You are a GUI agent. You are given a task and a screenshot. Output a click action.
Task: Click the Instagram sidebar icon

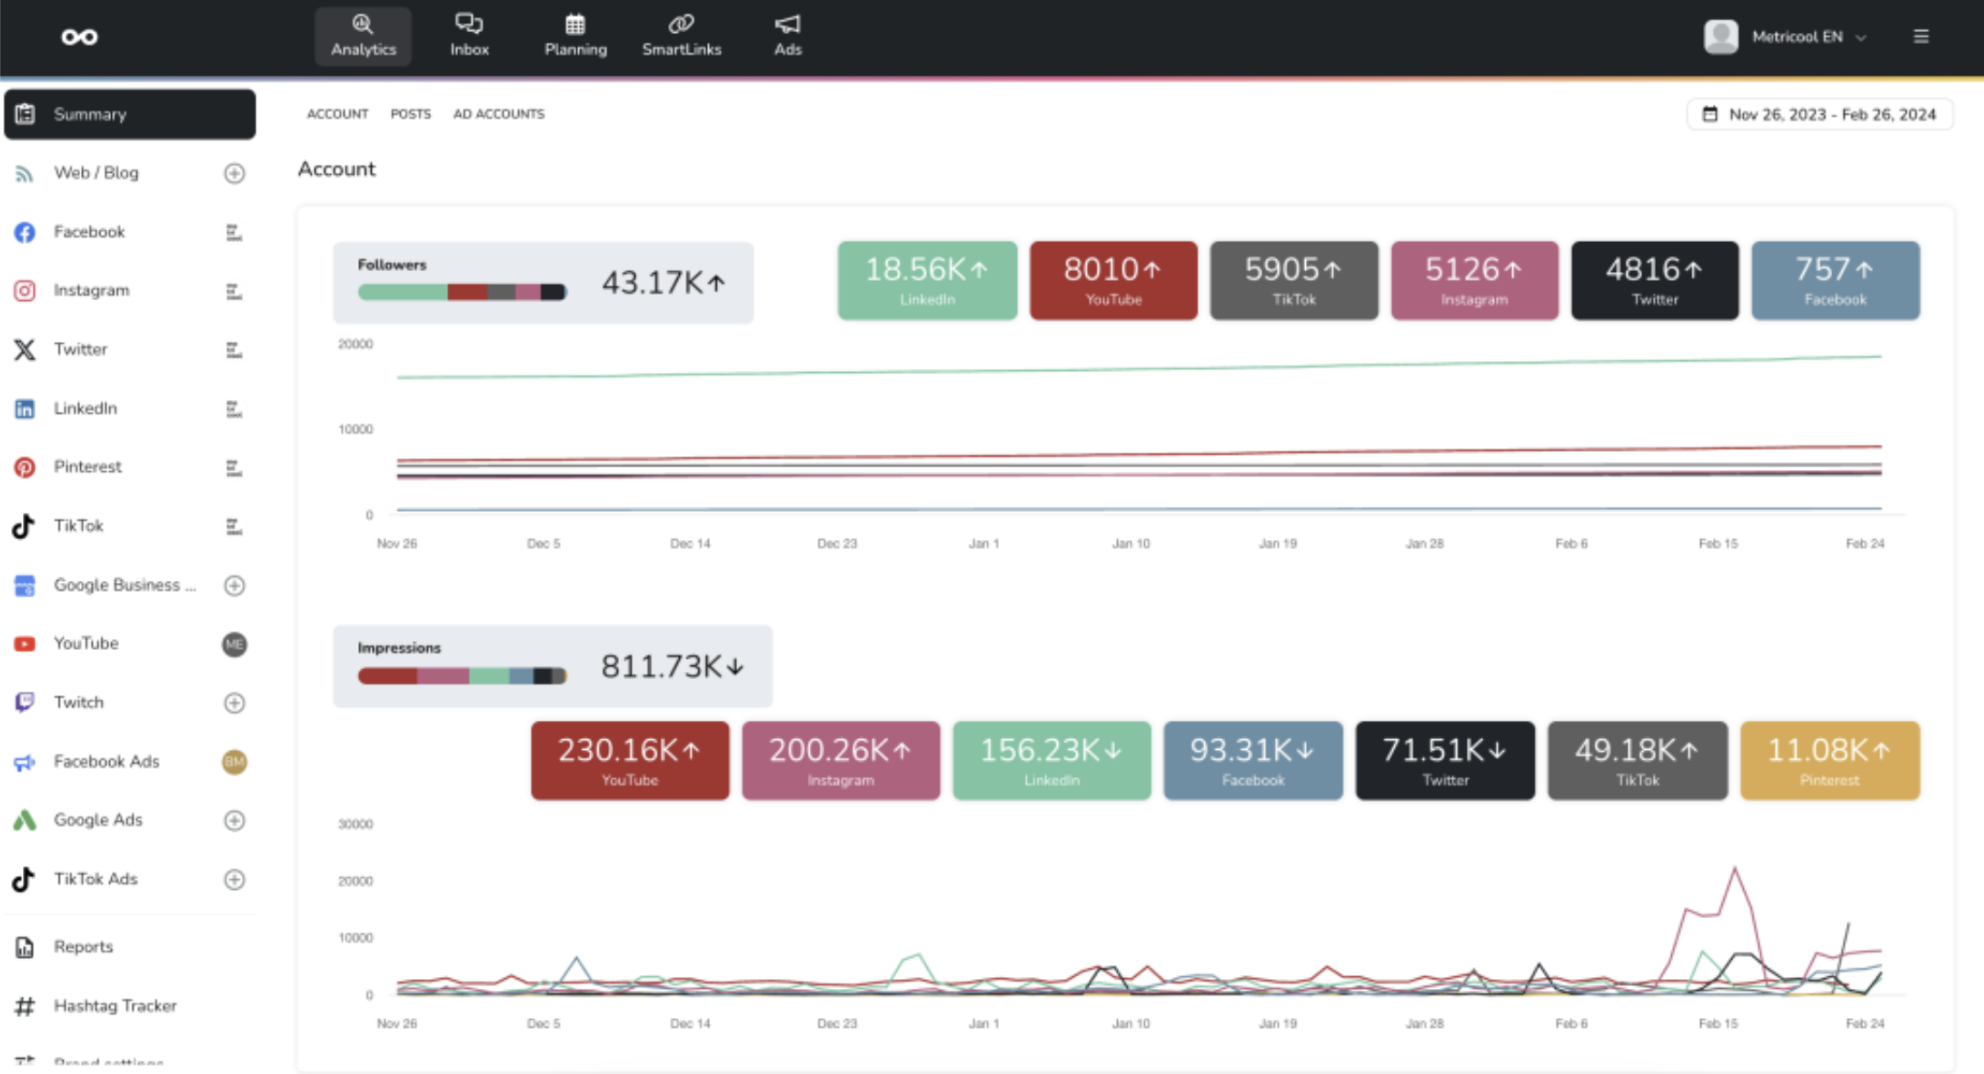point(24,291)
